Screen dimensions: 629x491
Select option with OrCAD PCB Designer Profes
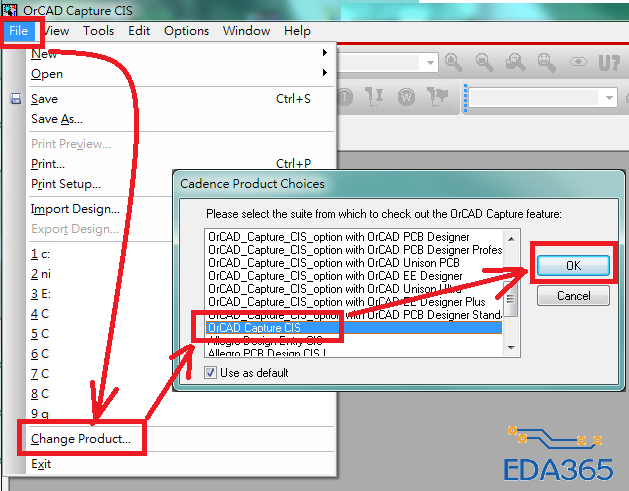354,250
